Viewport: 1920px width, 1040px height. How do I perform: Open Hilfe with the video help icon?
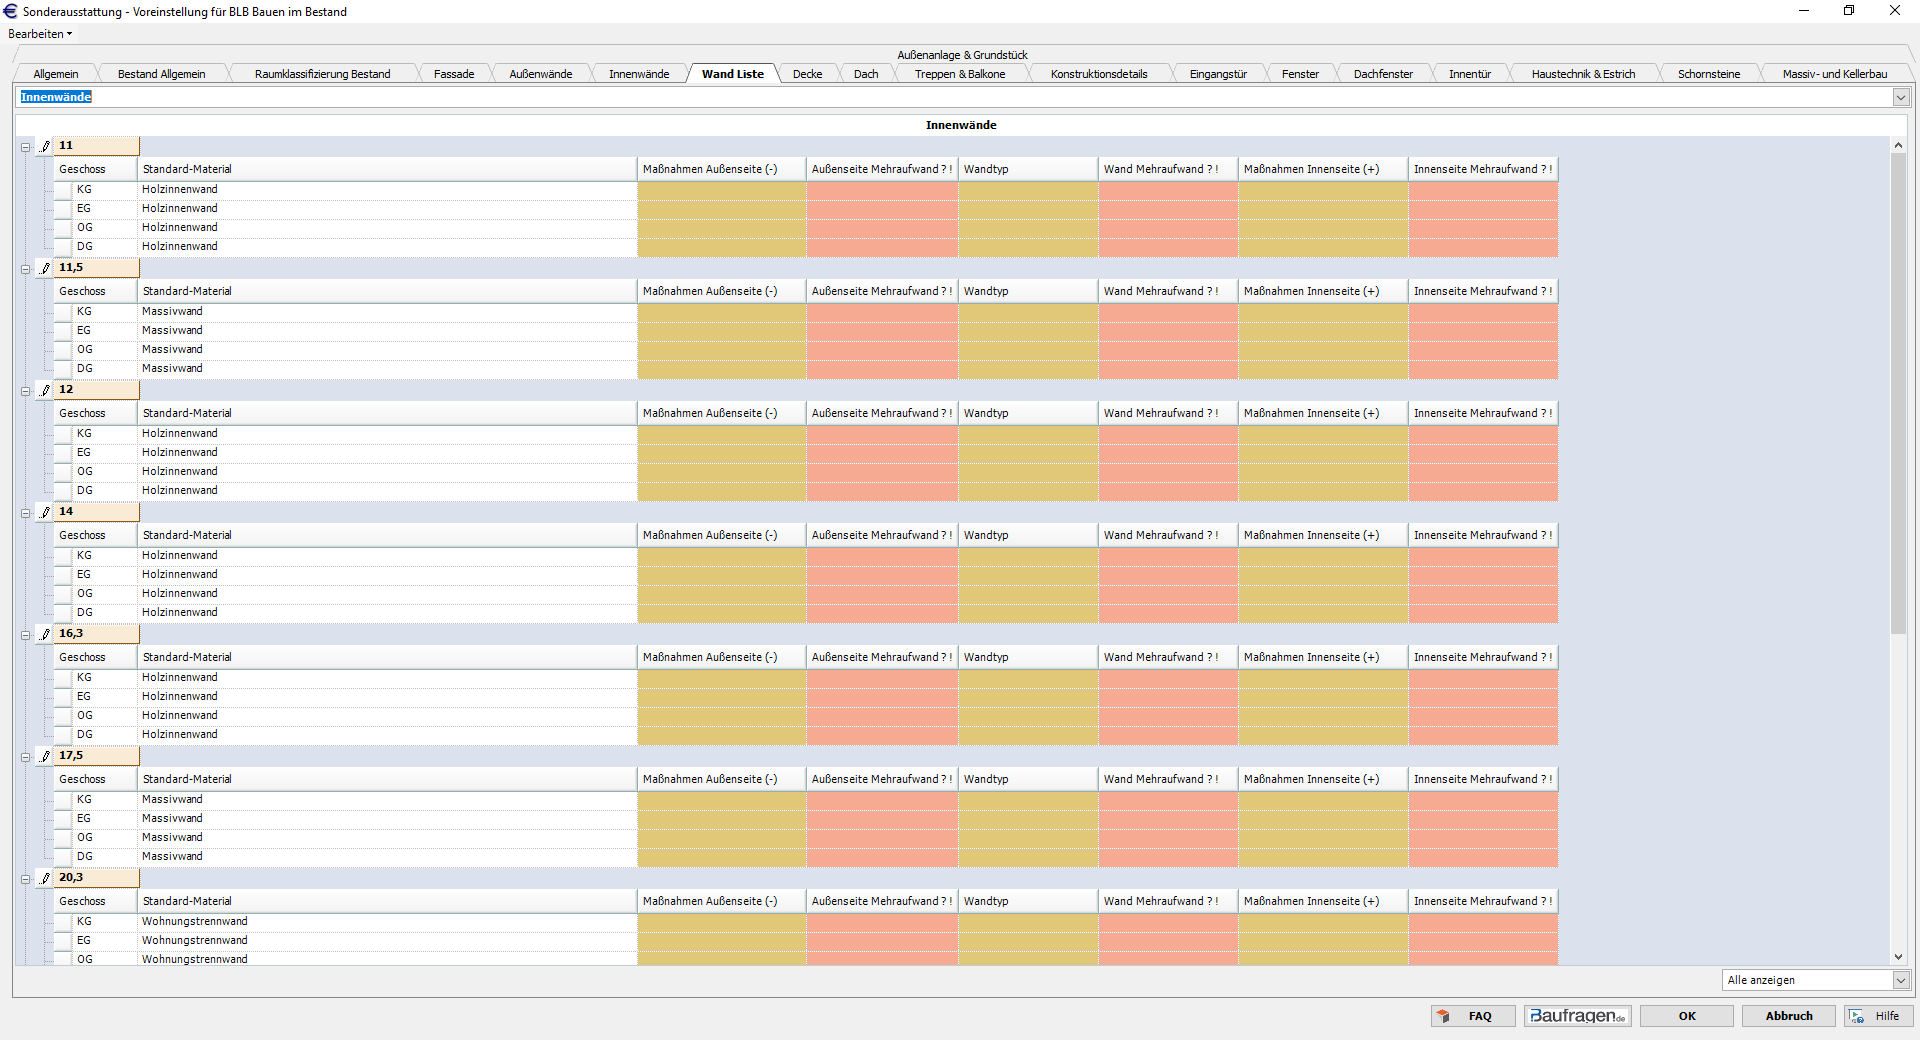(1878, 1016)
